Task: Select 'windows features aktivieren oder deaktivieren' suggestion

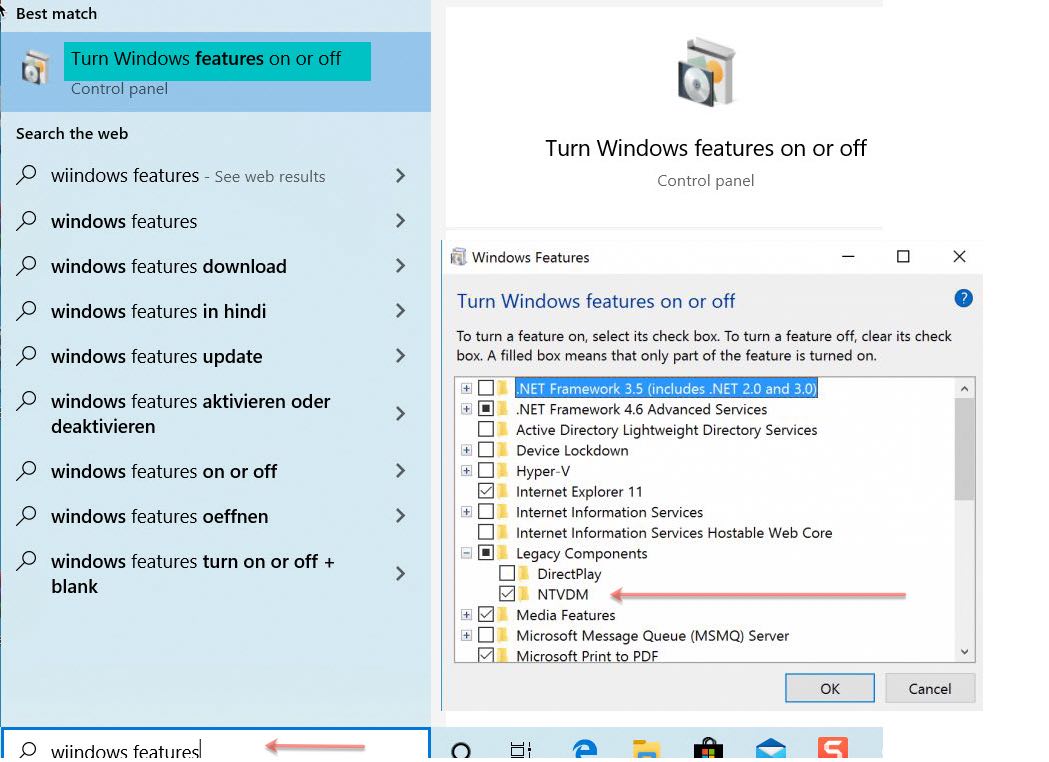Action: pyautogui.click(x=215, y=413)
